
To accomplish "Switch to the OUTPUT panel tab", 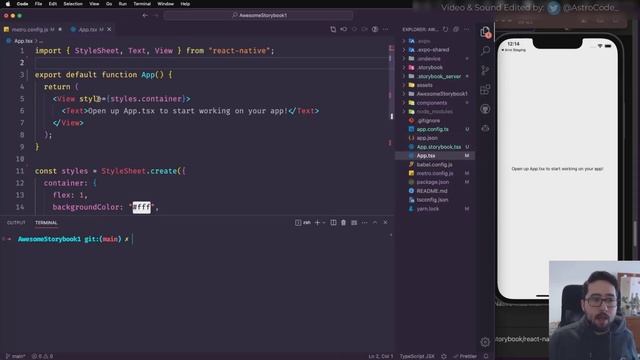I will point(16,222).
